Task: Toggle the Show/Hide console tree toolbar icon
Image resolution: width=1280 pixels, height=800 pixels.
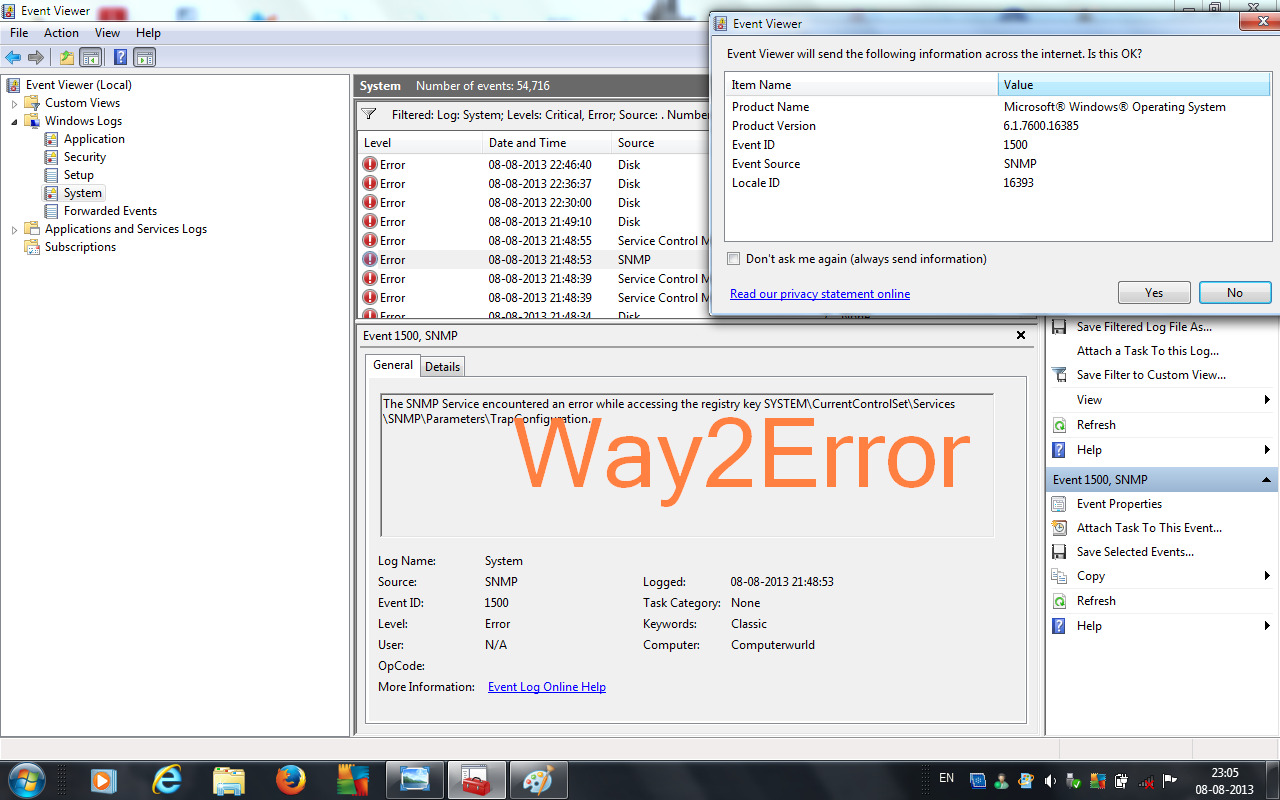Action: 91,57
